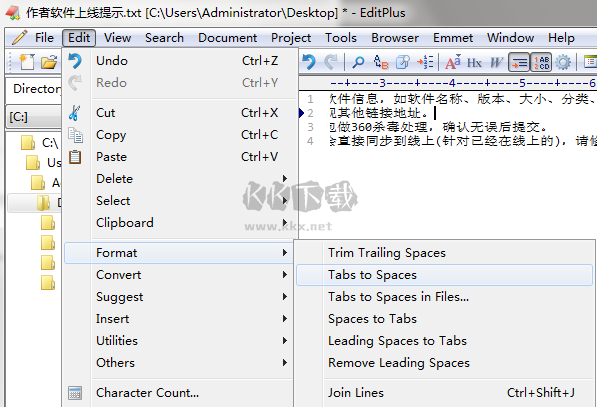Open the Search menu

164,38
